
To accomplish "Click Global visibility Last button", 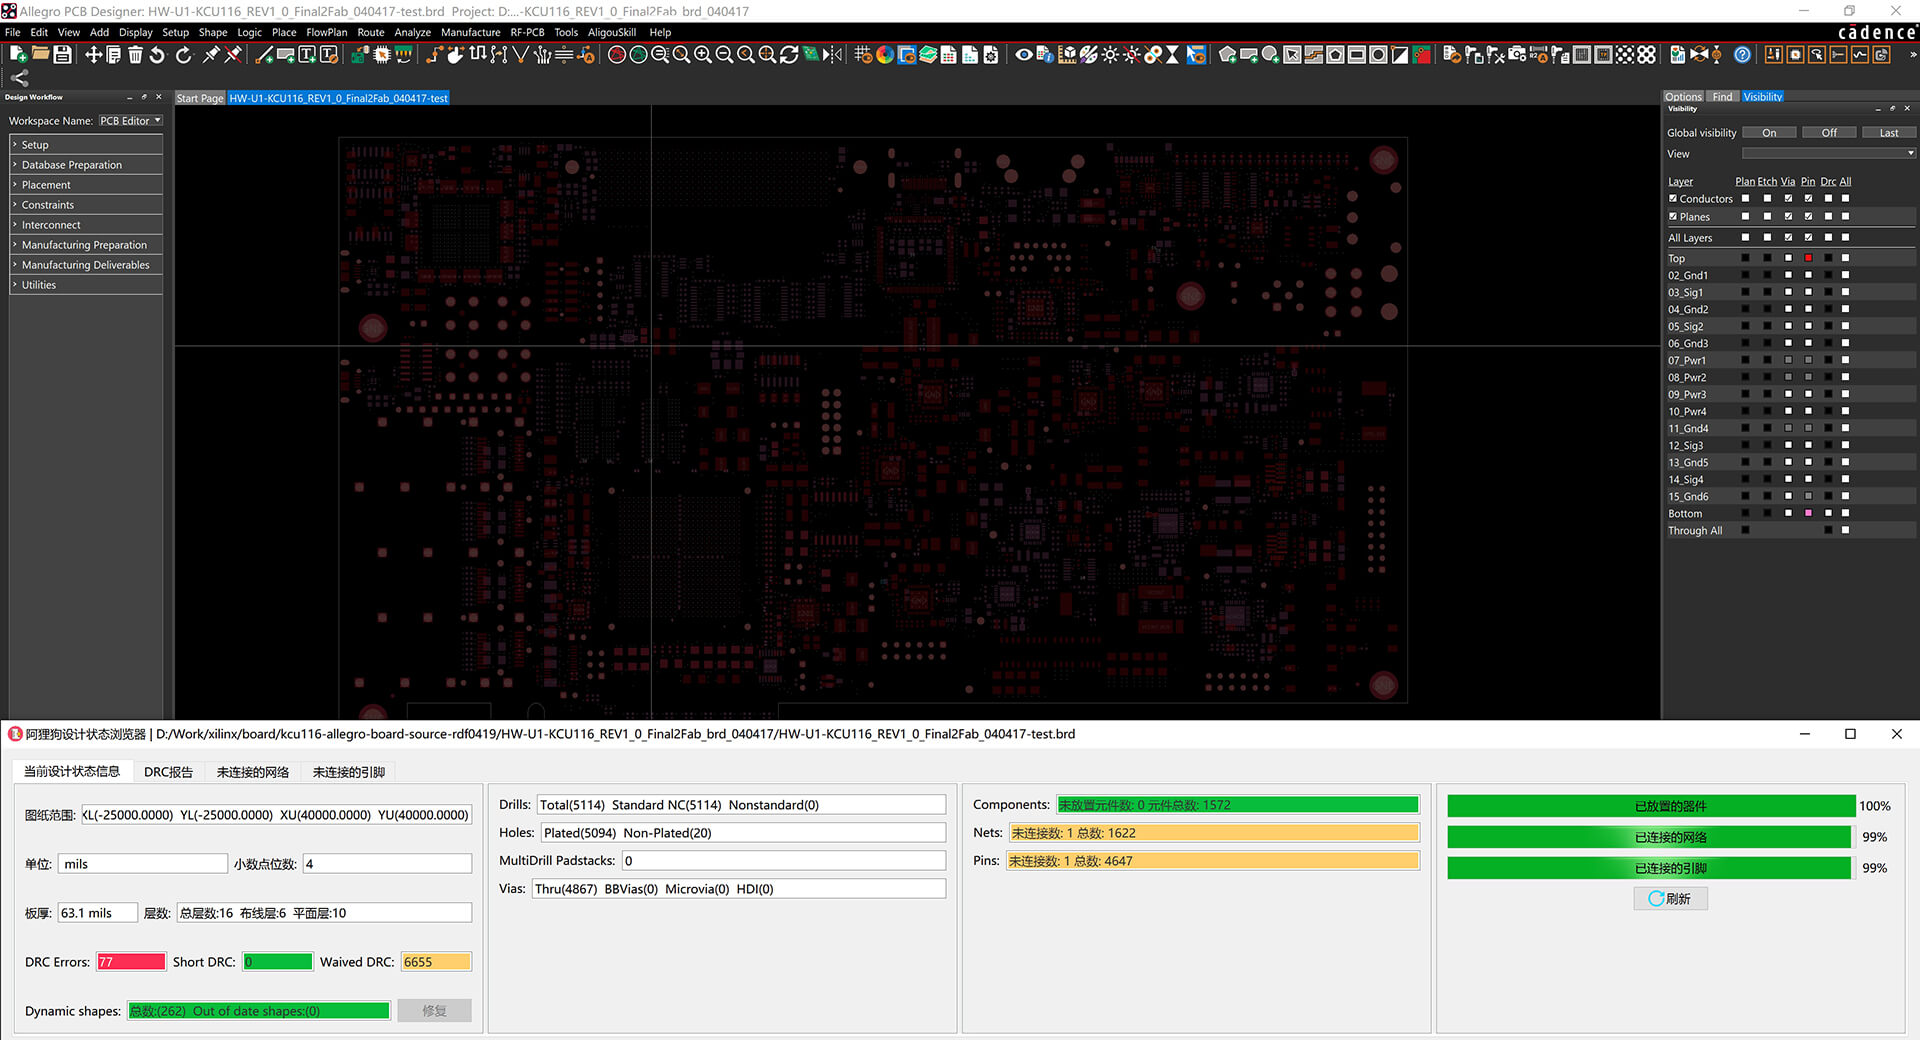I will (x=1889, y=133).
